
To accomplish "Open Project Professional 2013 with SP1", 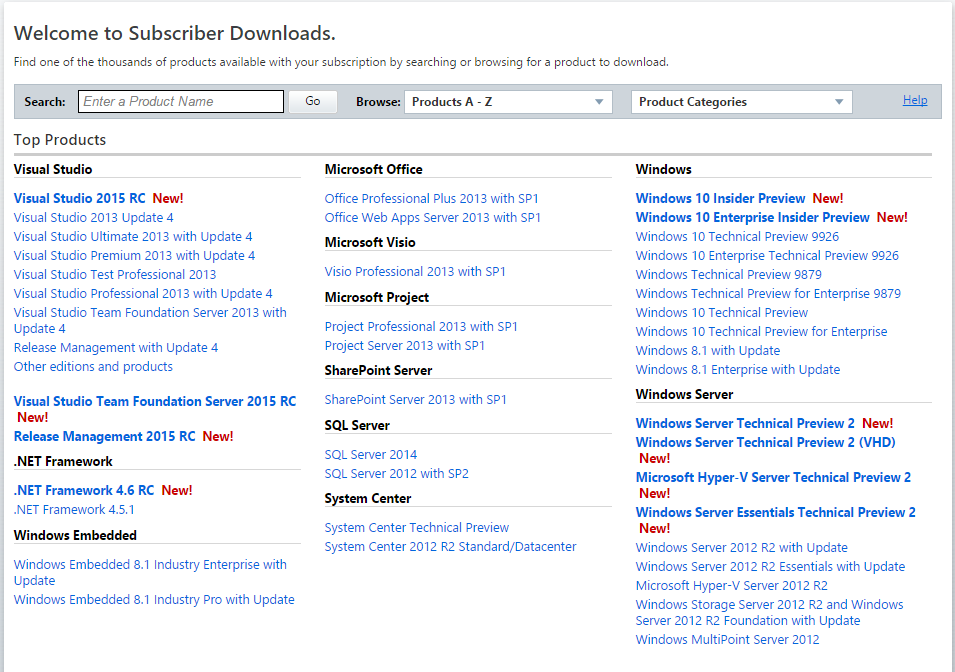I will [x=421, y=326].
